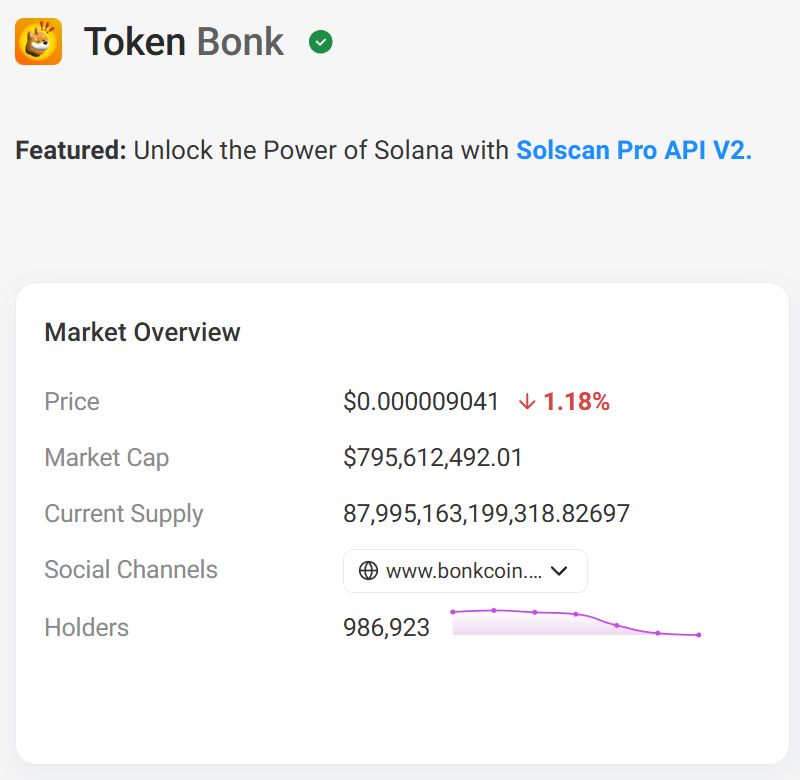
Task: Open the Solscan Pro API V2 link
Action: coord(633,151)
